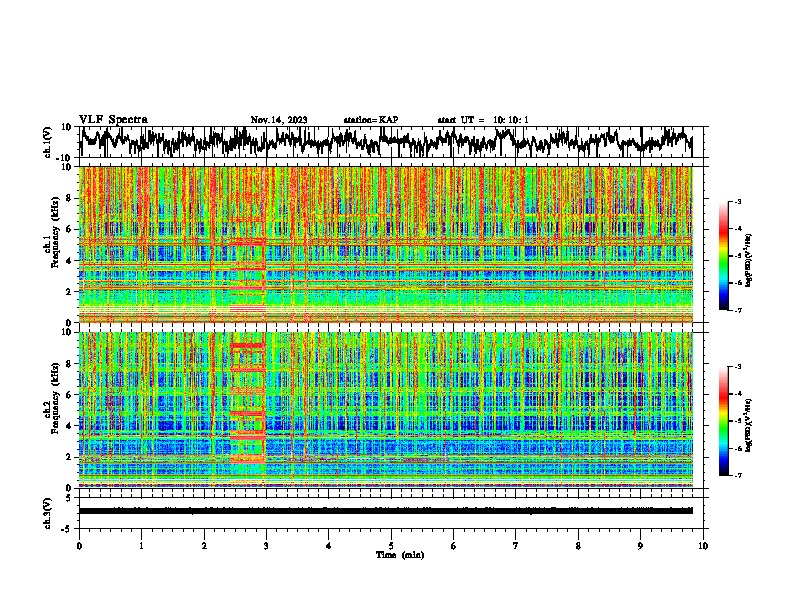Click time axis tick label "9"

(x=640, y=546)
